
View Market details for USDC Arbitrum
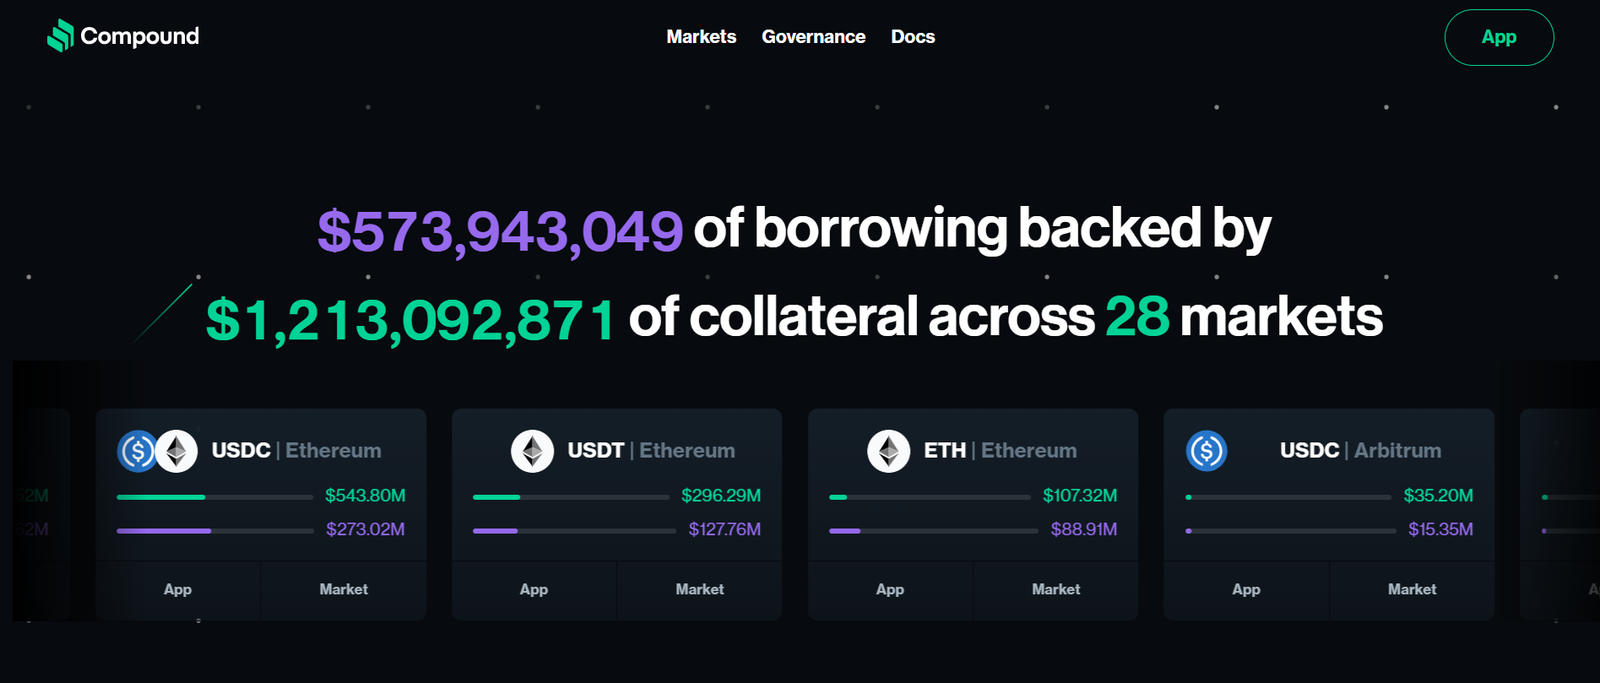[x=1412, y=590]
